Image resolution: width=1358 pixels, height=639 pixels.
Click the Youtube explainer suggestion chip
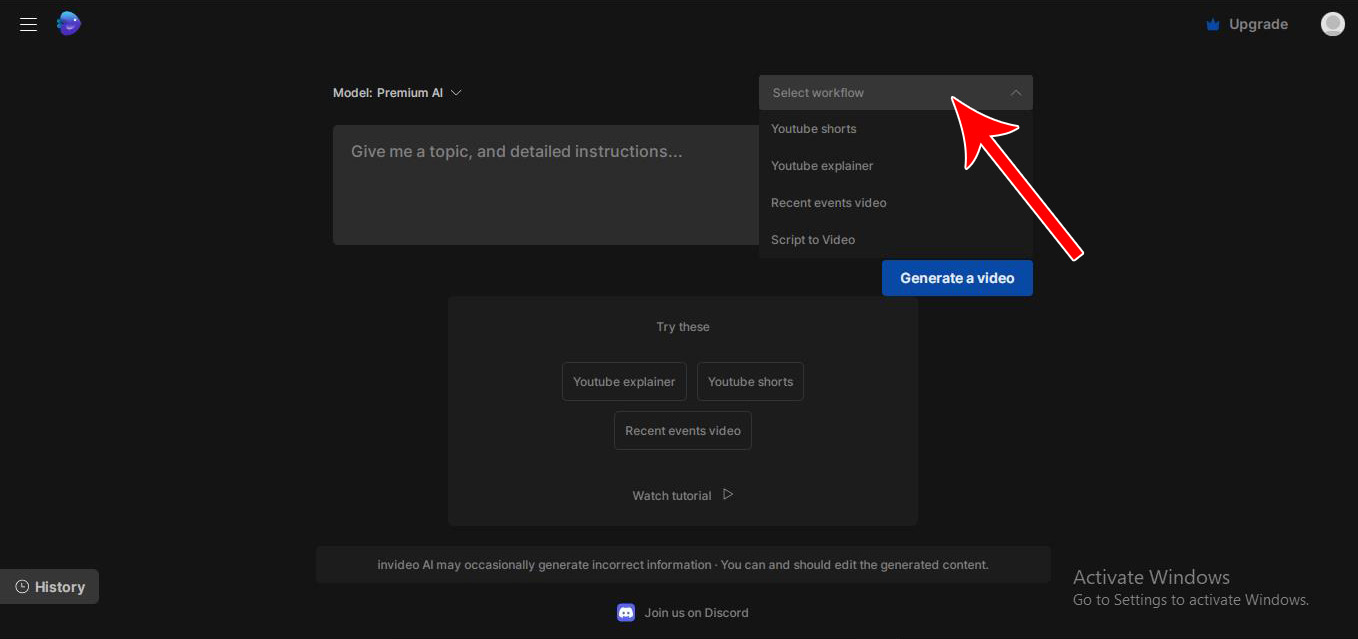624,382
